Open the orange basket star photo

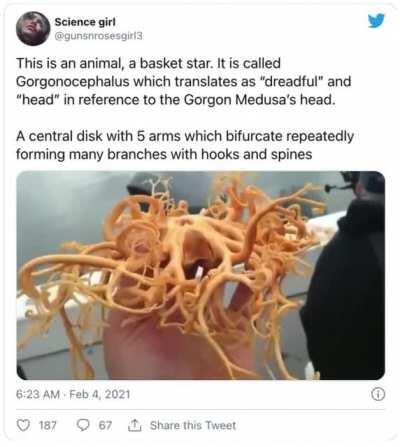point(201,275)
